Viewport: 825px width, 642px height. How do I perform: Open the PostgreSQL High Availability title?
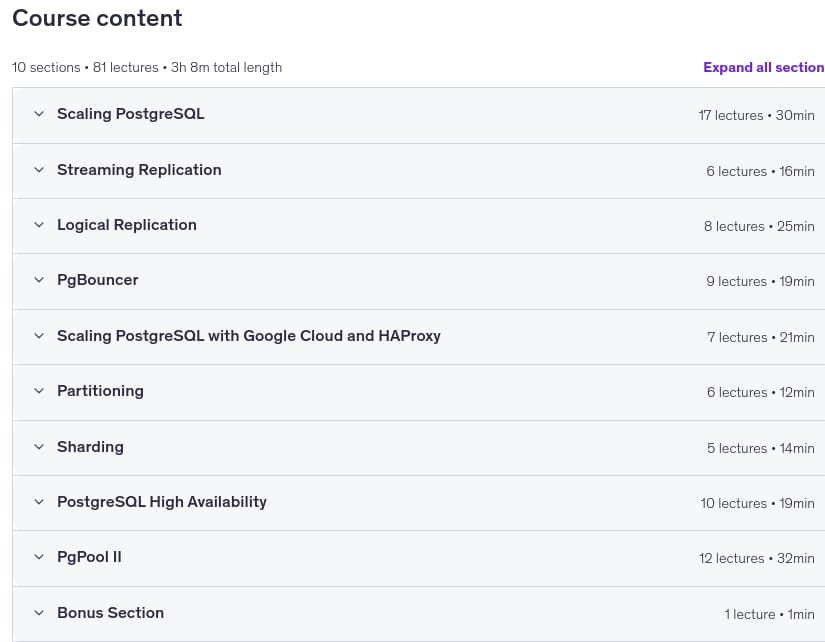(162, 501)
